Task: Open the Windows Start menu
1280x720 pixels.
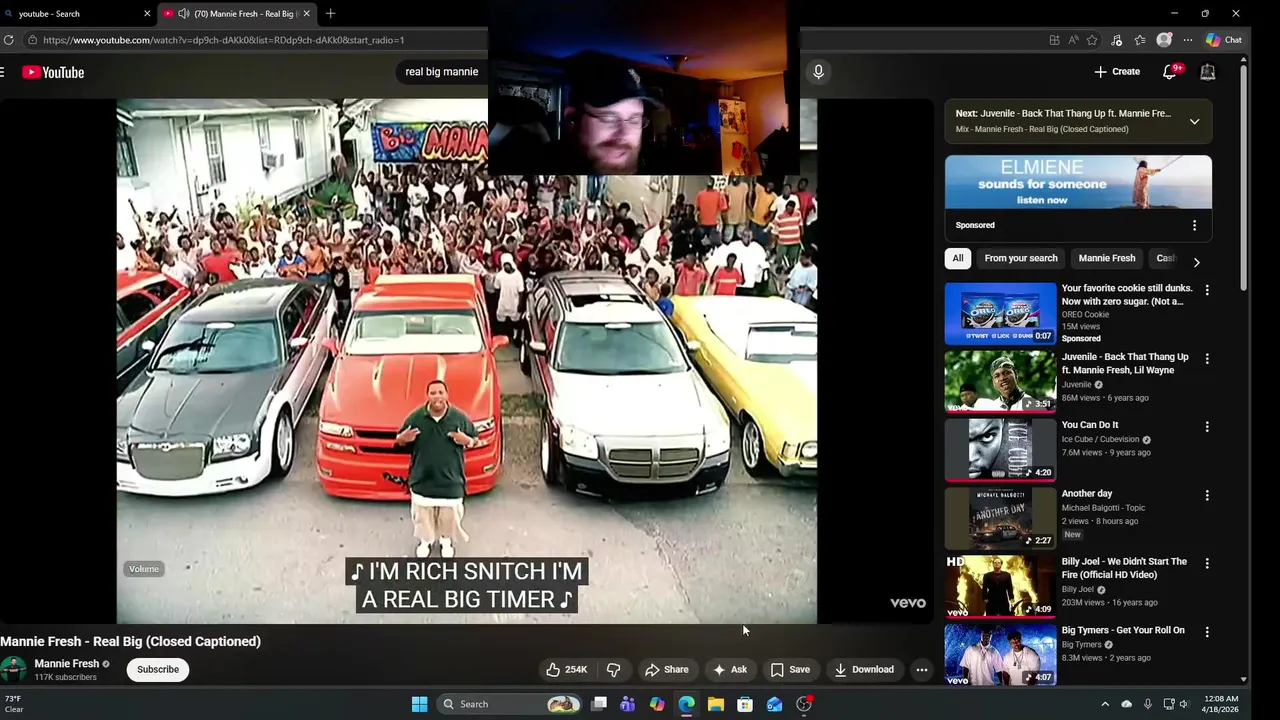Action: (419, 704)
